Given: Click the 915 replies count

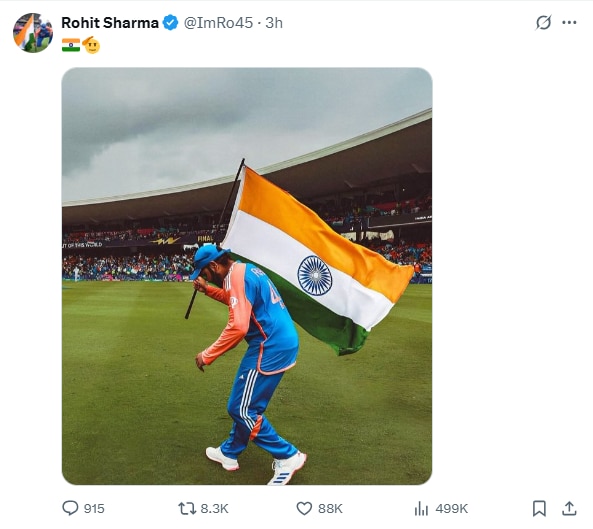Looking at the screenshot, I should click(94, 509).
